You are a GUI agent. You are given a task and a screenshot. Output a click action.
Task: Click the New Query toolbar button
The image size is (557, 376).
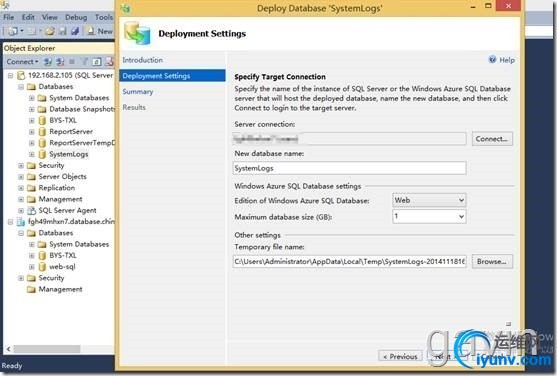click(x=100, y=31)
